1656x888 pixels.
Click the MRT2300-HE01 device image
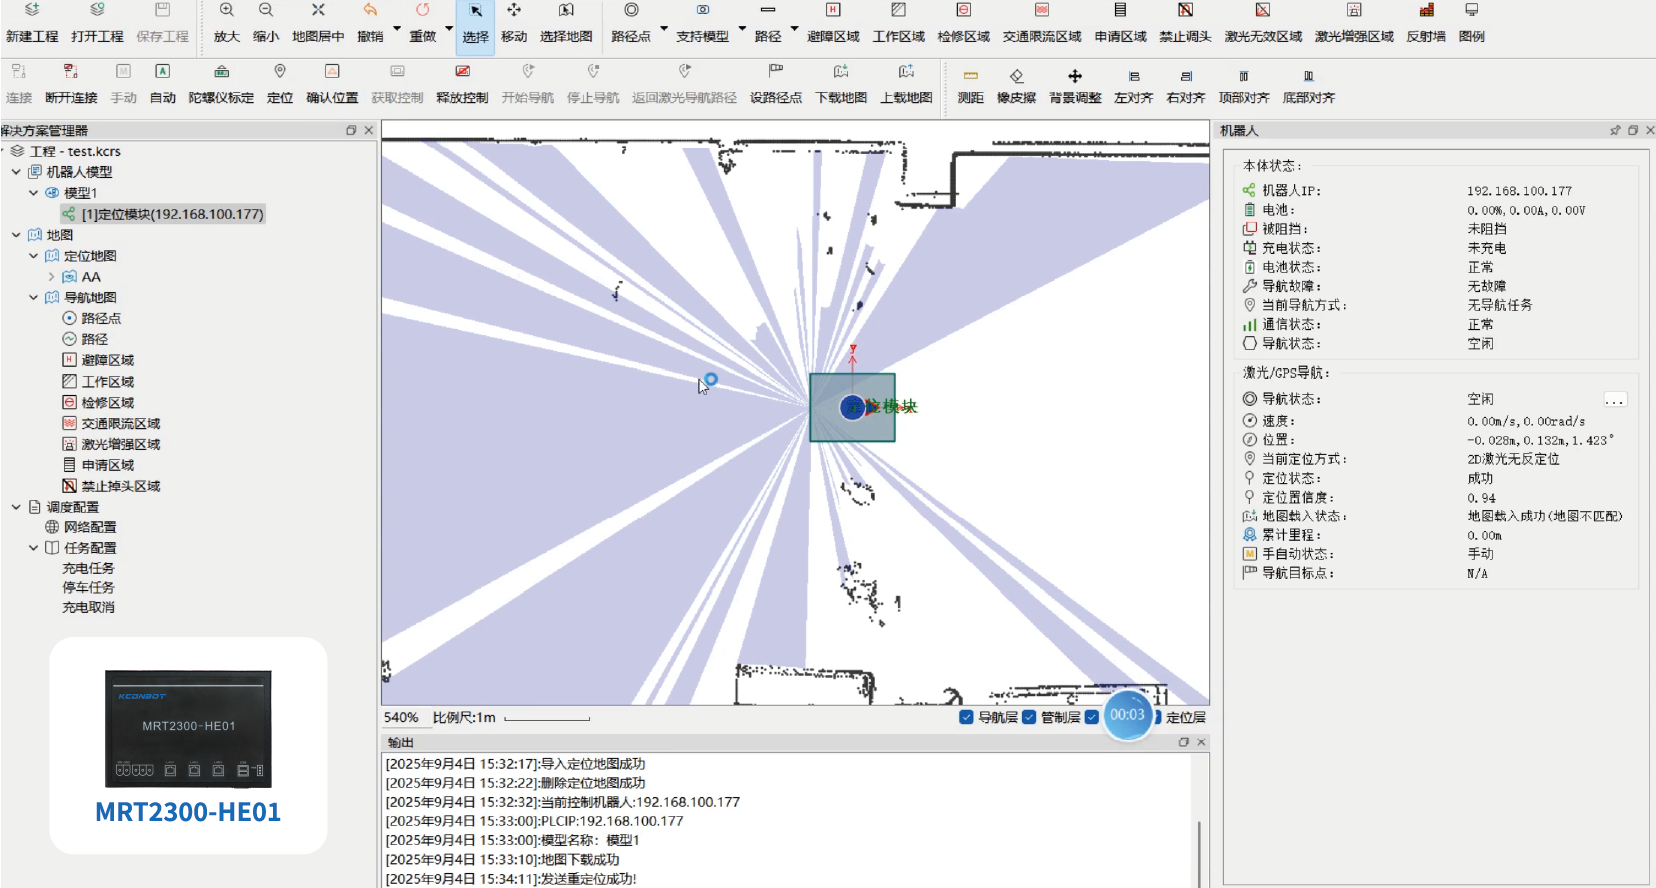point(188,729)
